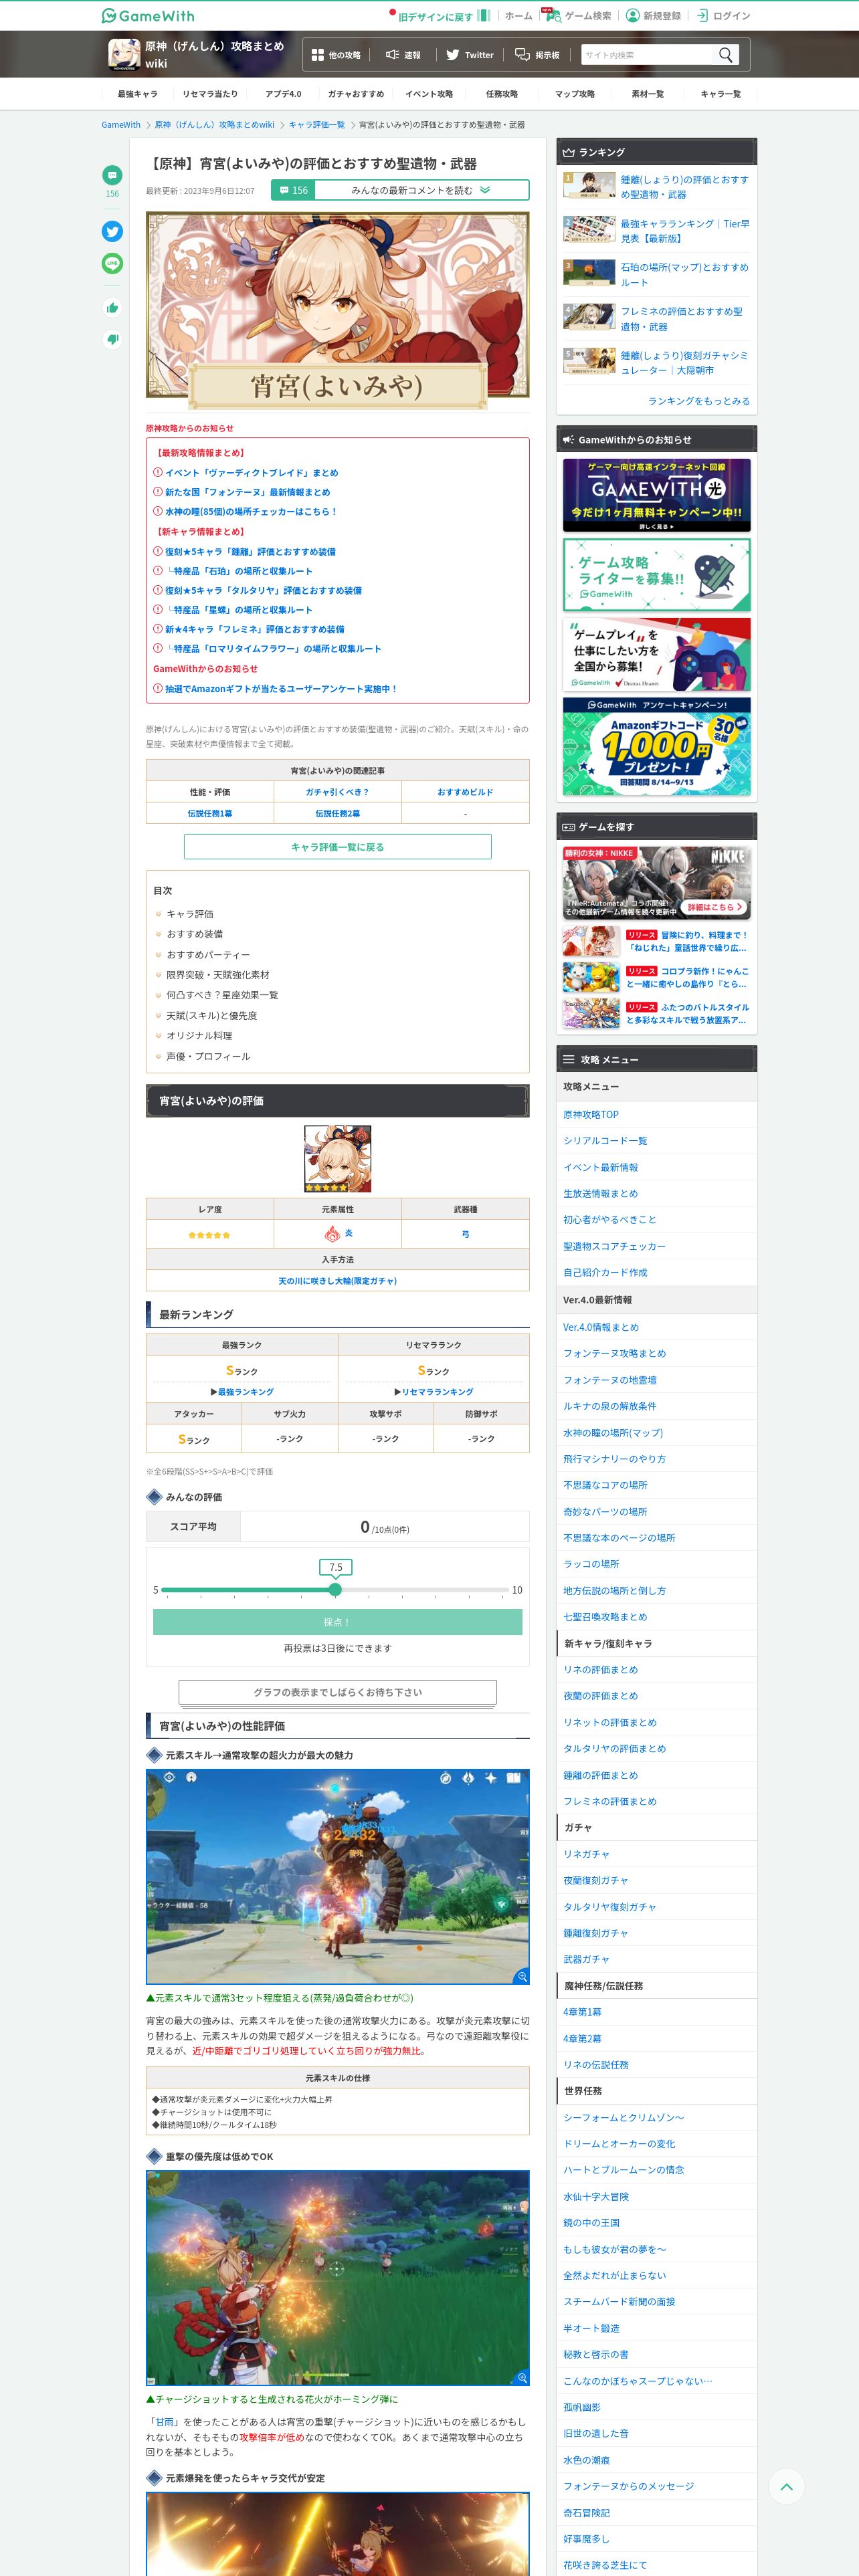Image resolution: width=859 pixels, height=2576 pixels.
Task: Open リセマラ当たり nav tab
Action: coord(210,94)
